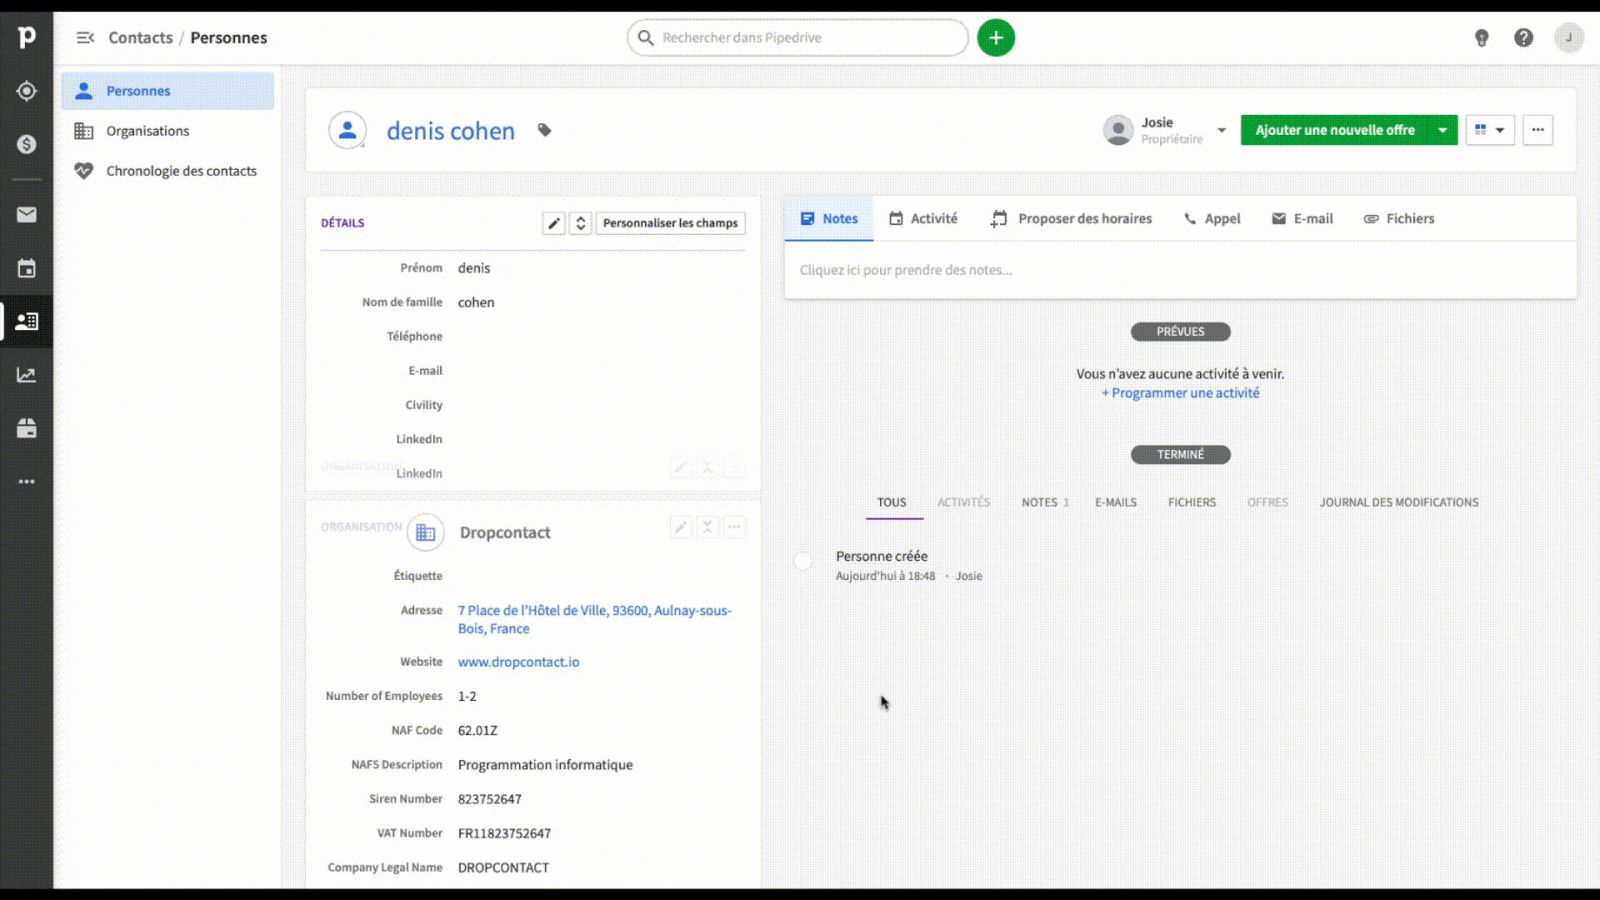Open Organisations in contacts sidebar
Viewport: 1600px width, 900px height.
click(167, 131)
